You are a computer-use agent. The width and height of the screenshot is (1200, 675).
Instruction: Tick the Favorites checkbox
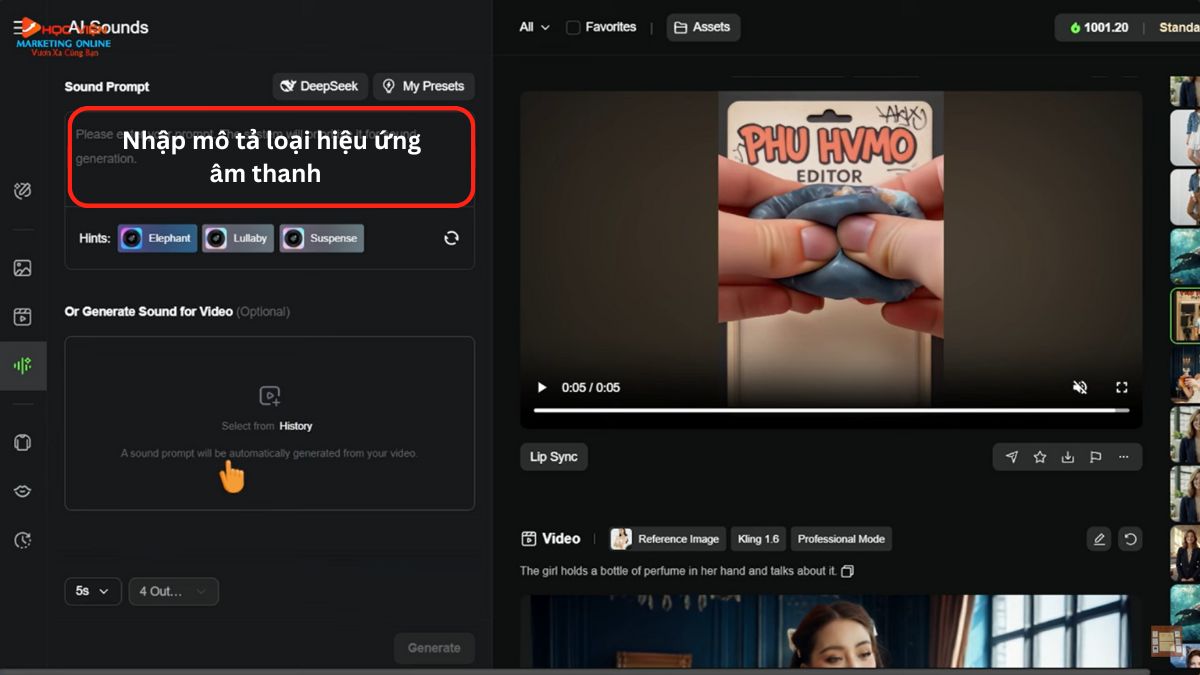point(573,27)
